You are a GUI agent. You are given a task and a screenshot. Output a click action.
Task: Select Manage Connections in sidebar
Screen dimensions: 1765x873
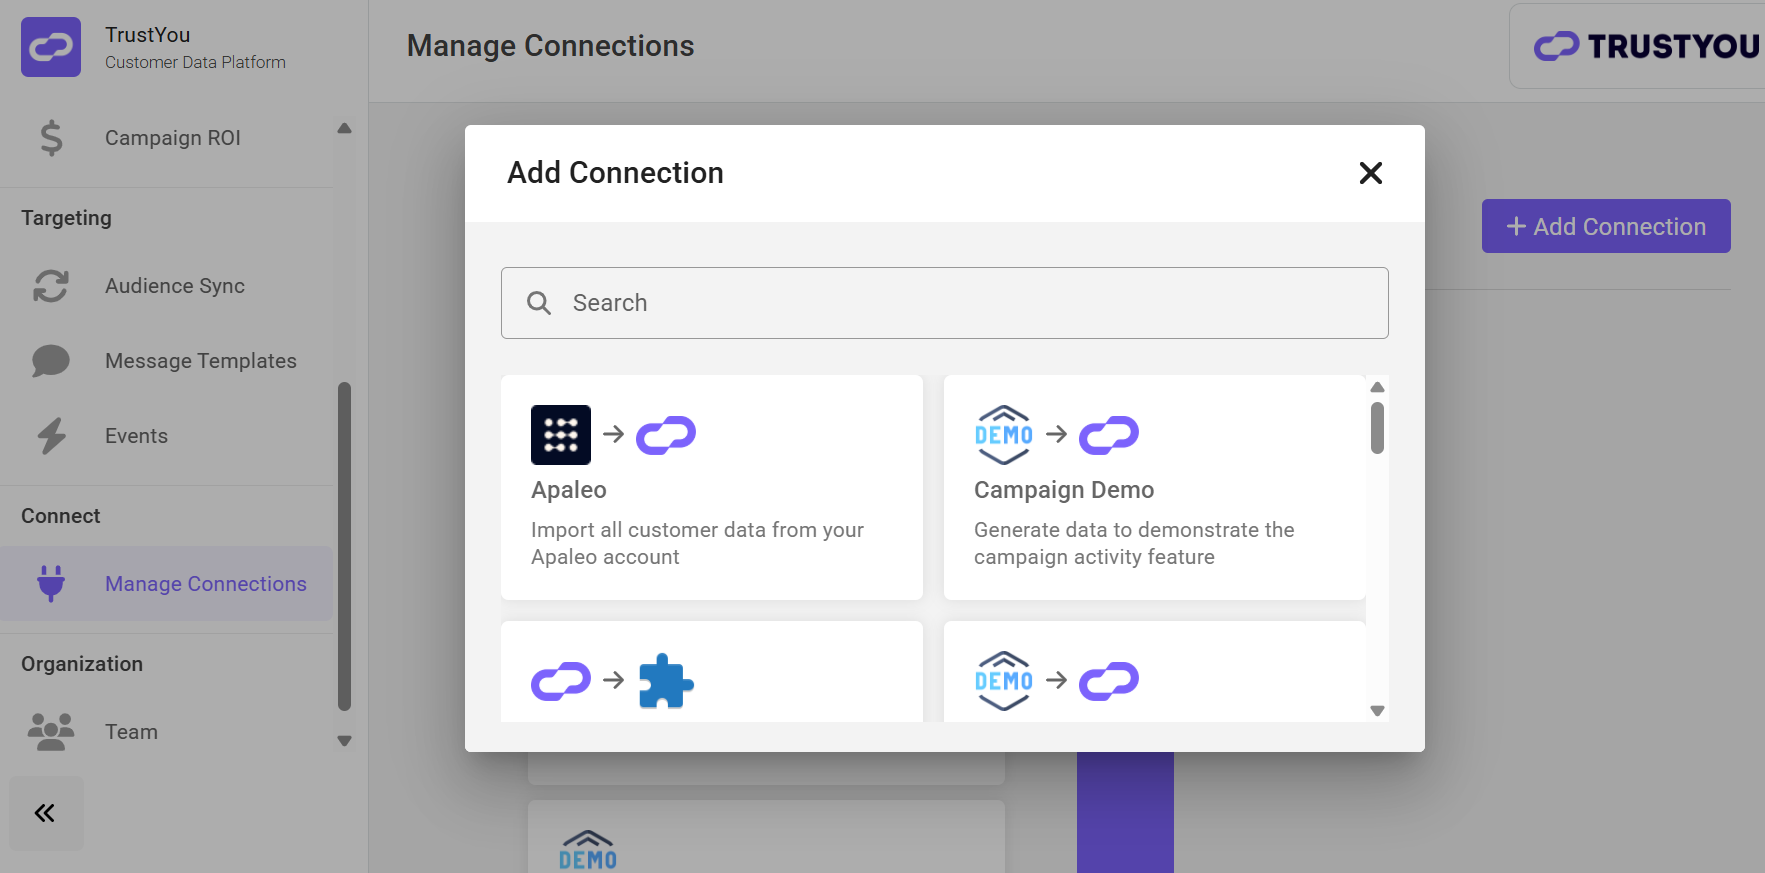(167, 584)
